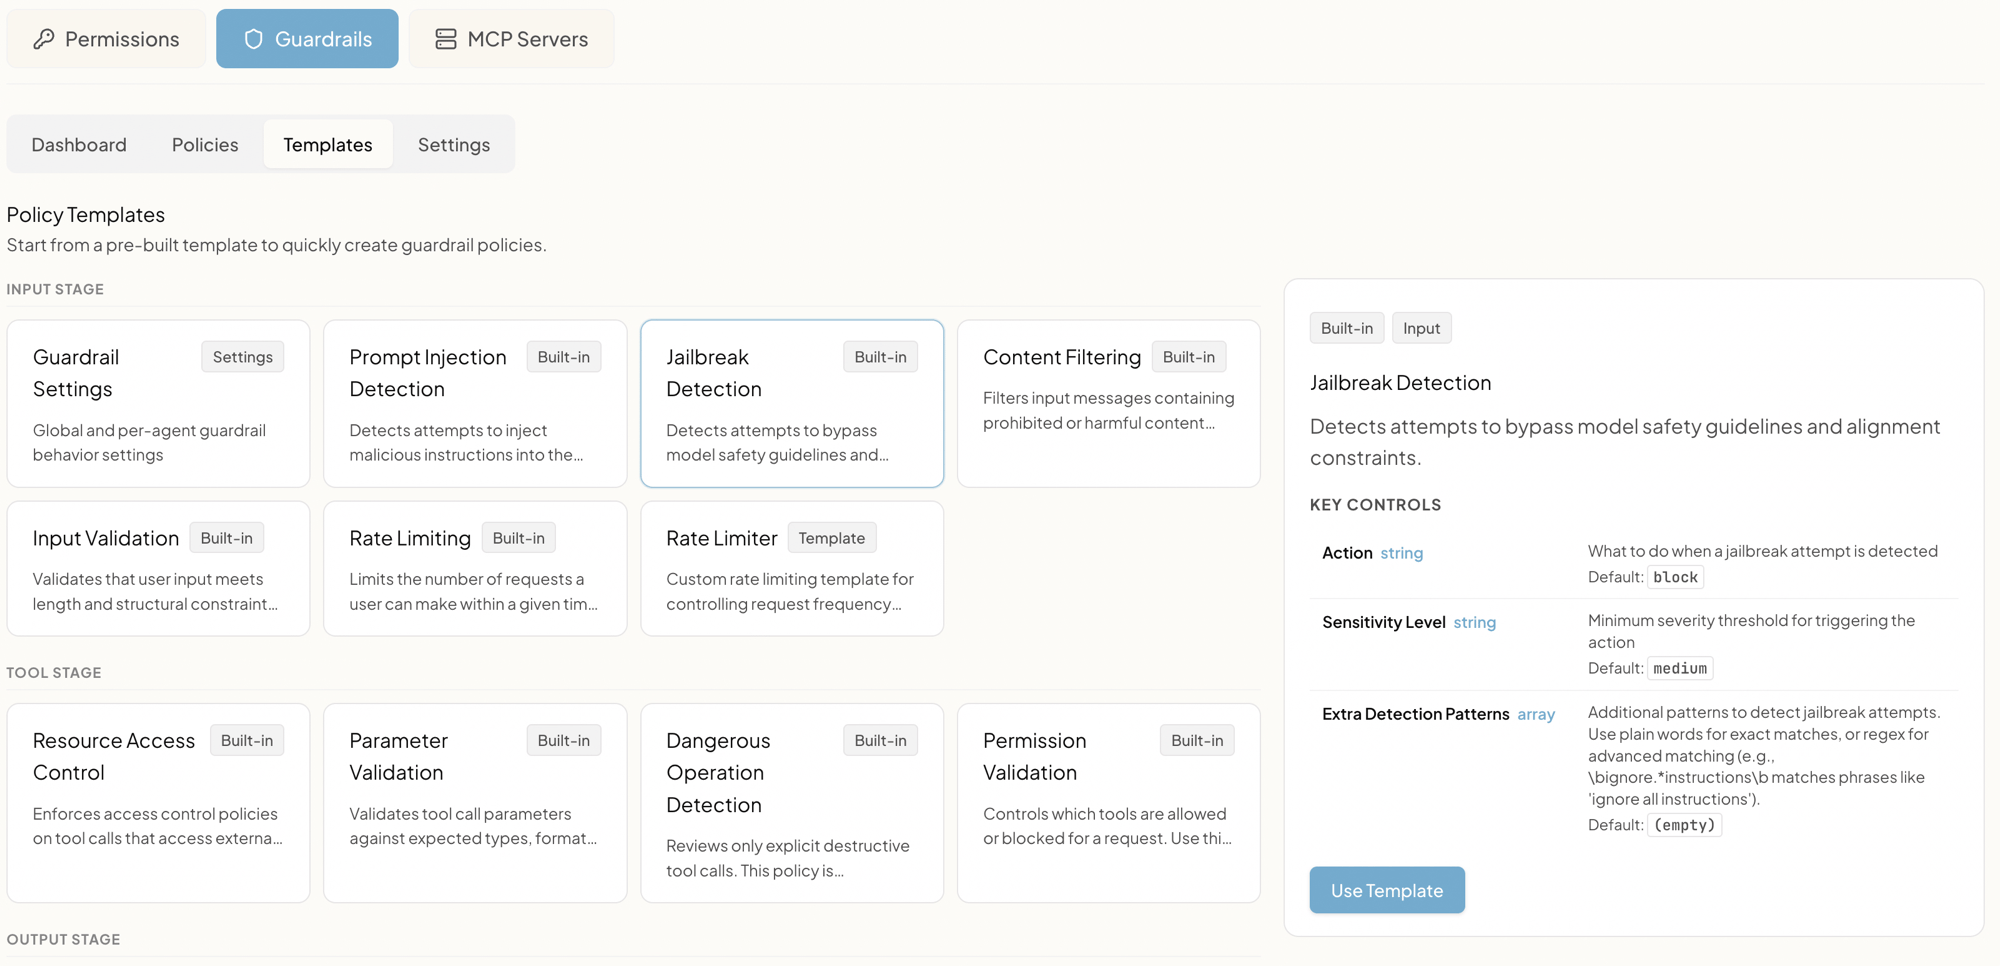The height and width of the screenshot is (966, 2000).
Task: Click the Built-in badge on Content Filtering
Action: click(1189, 357)
